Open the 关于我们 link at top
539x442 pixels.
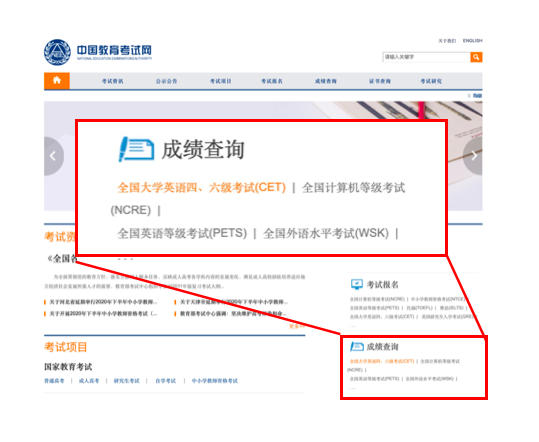447,41
